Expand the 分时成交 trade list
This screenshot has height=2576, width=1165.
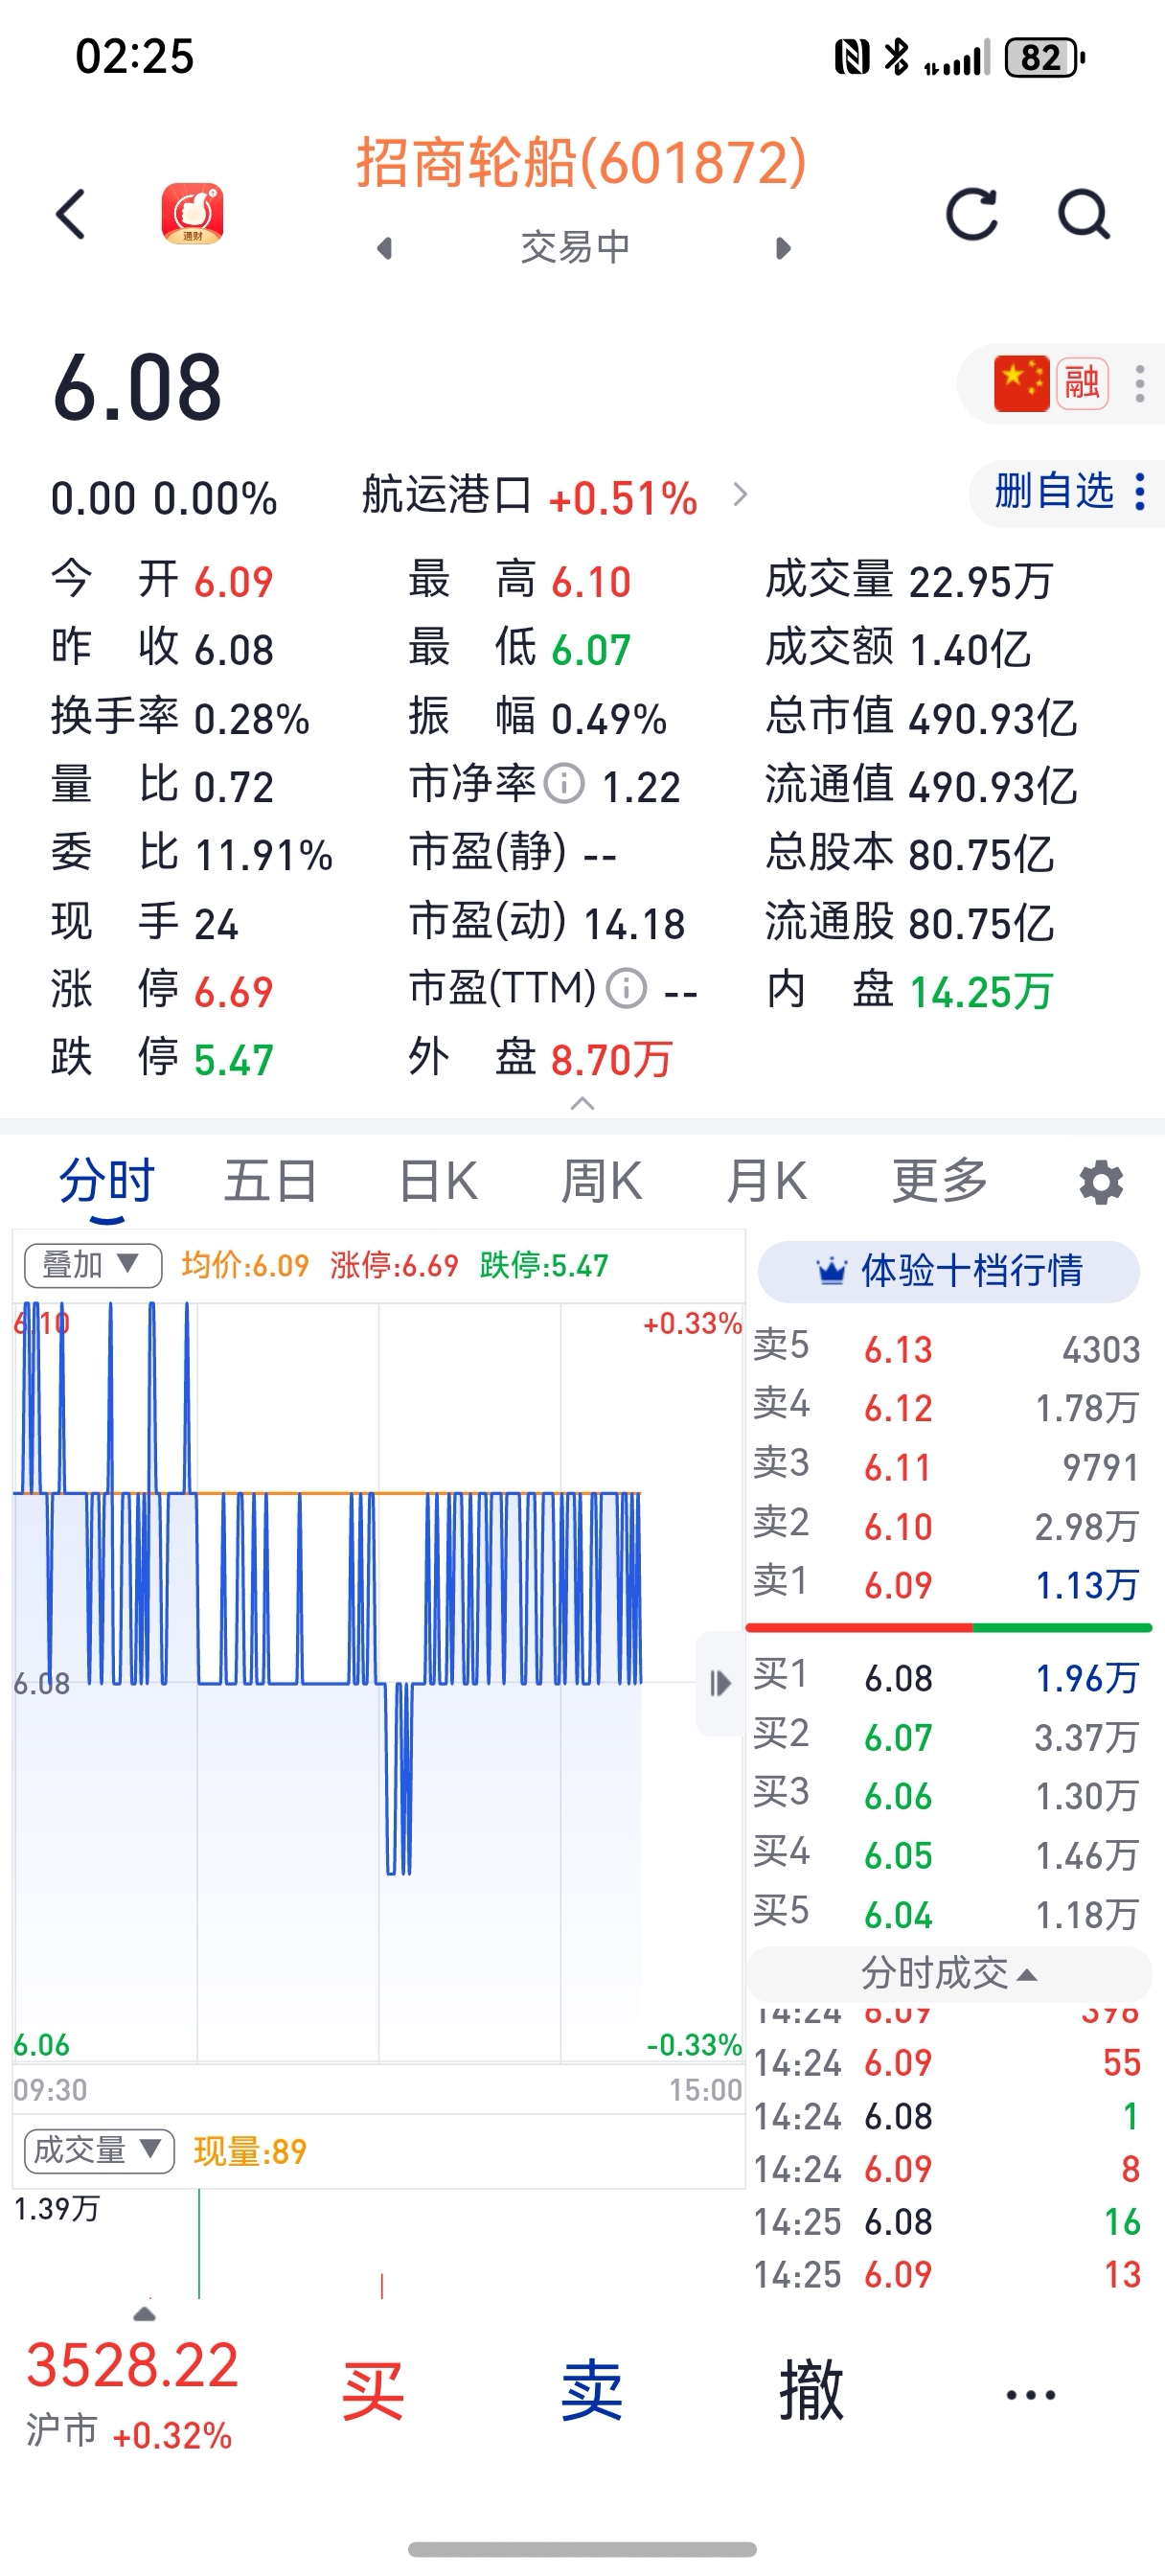coord(948,1974)
